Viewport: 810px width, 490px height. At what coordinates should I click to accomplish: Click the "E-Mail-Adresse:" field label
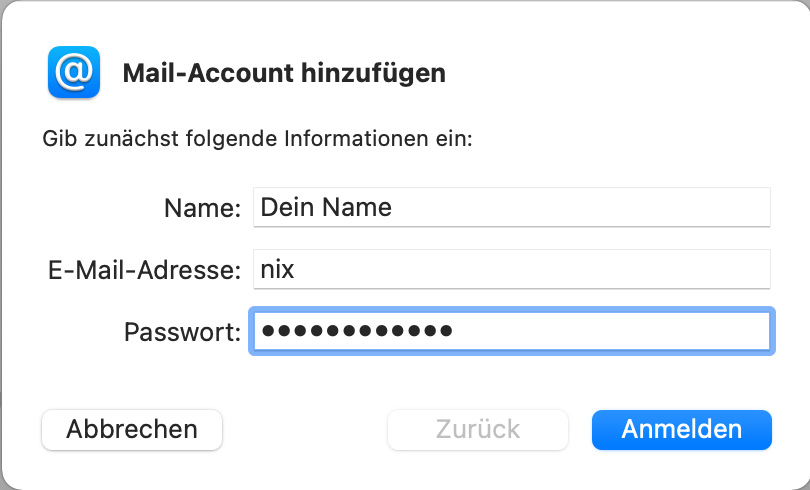tap(144, 269)
